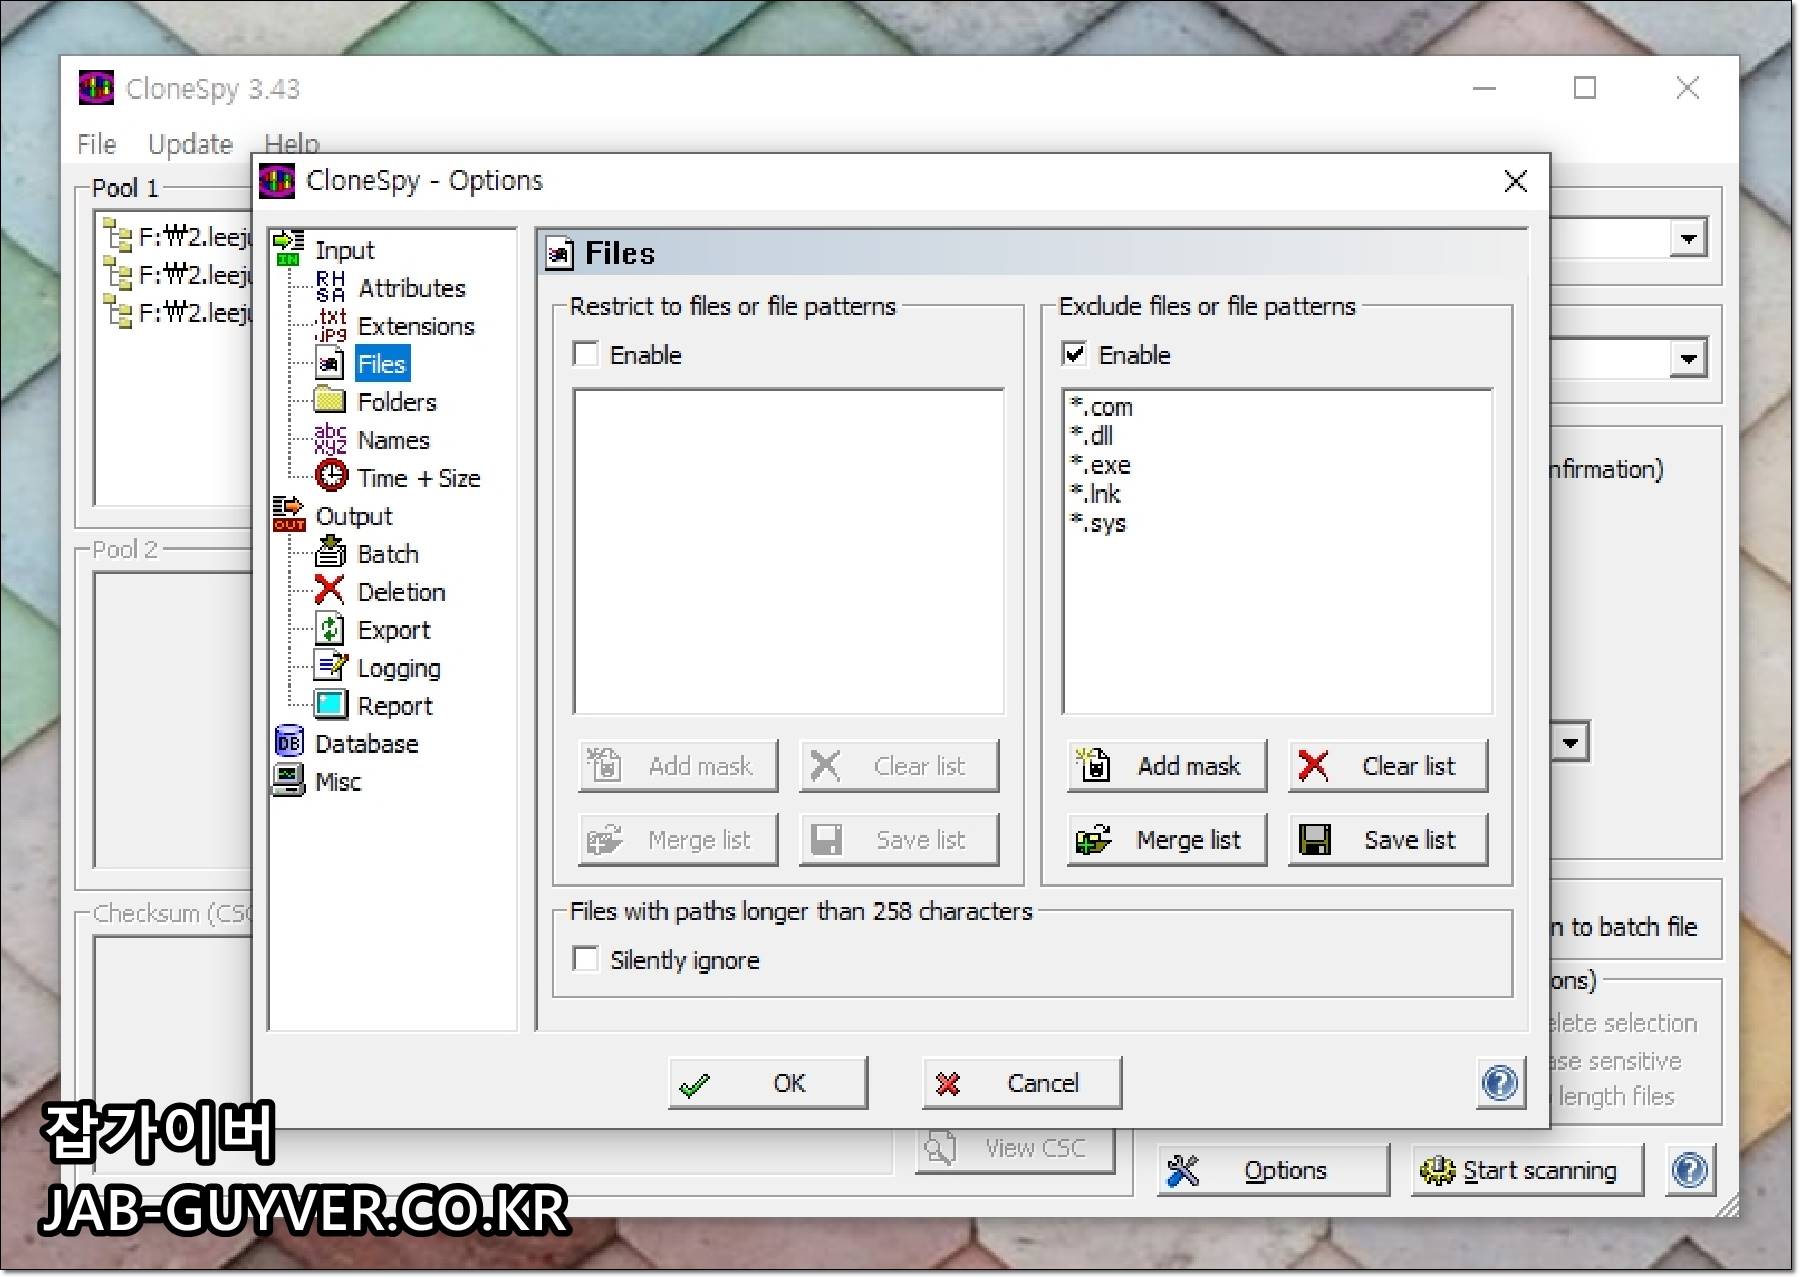Click the Export document icon
This screenshot has width=1800, height=1278.
(x=330, y=629)
